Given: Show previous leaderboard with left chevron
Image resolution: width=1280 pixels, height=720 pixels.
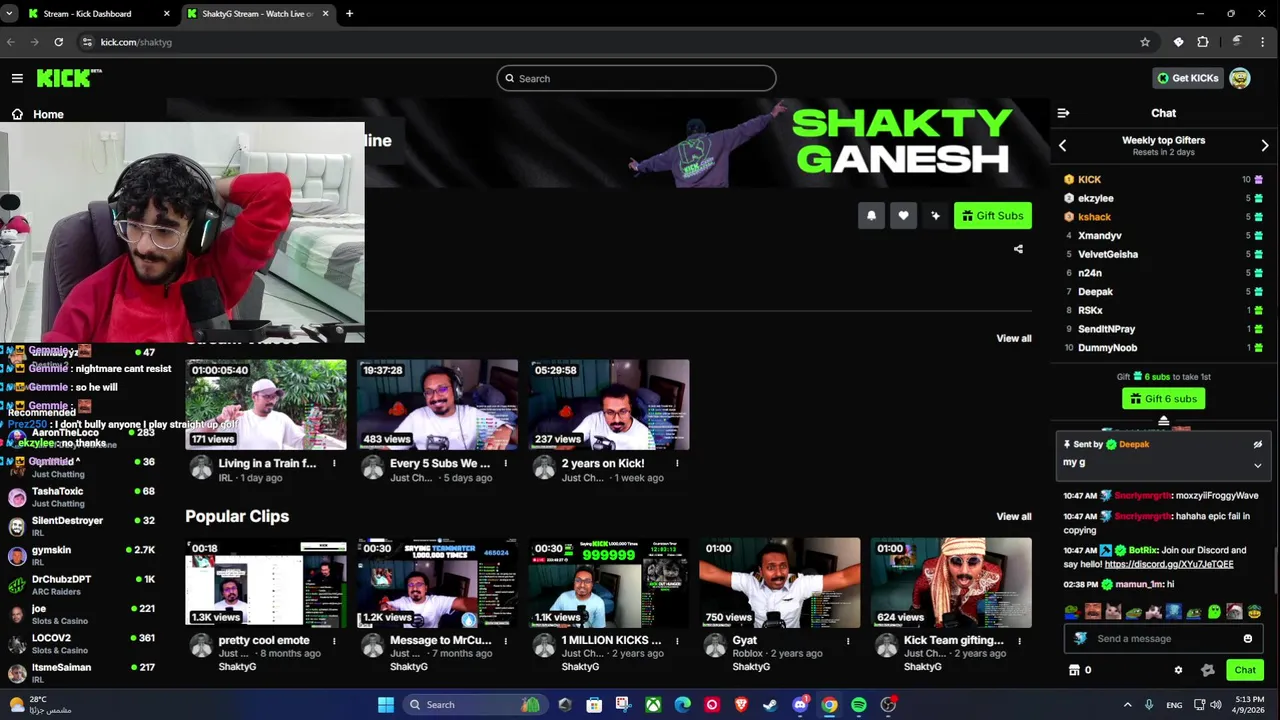Looking at the screenshot, I should [1063, 145].
